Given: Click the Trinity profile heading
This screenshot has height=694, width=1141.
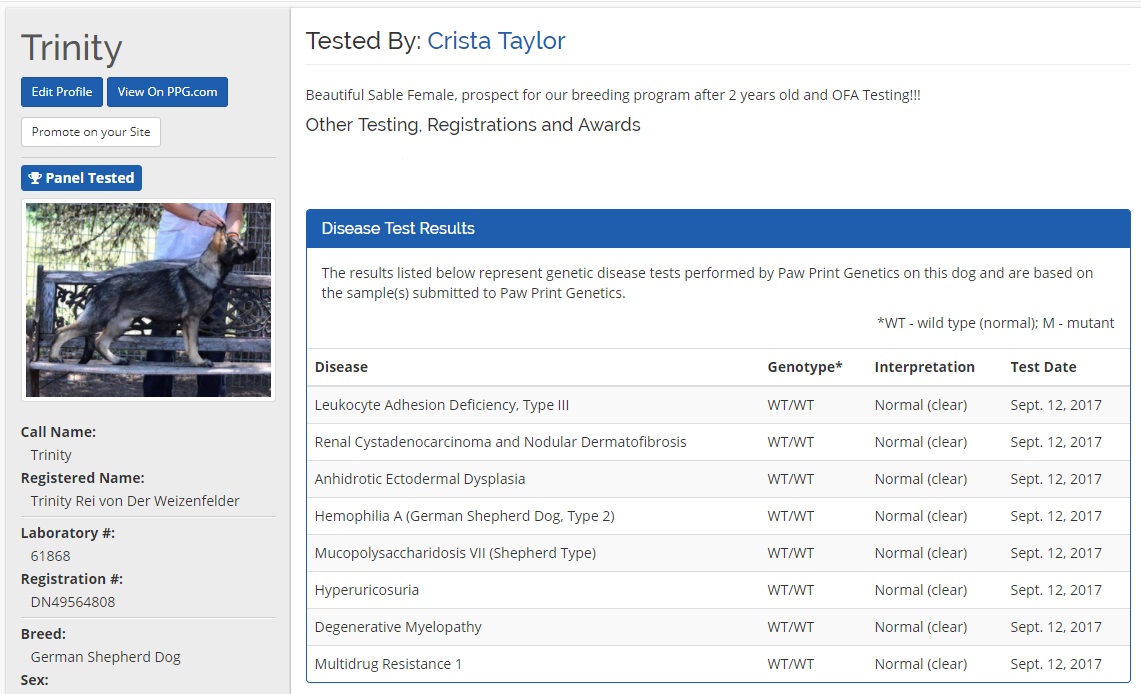Looking at the screenshot, I should (71, 48).
